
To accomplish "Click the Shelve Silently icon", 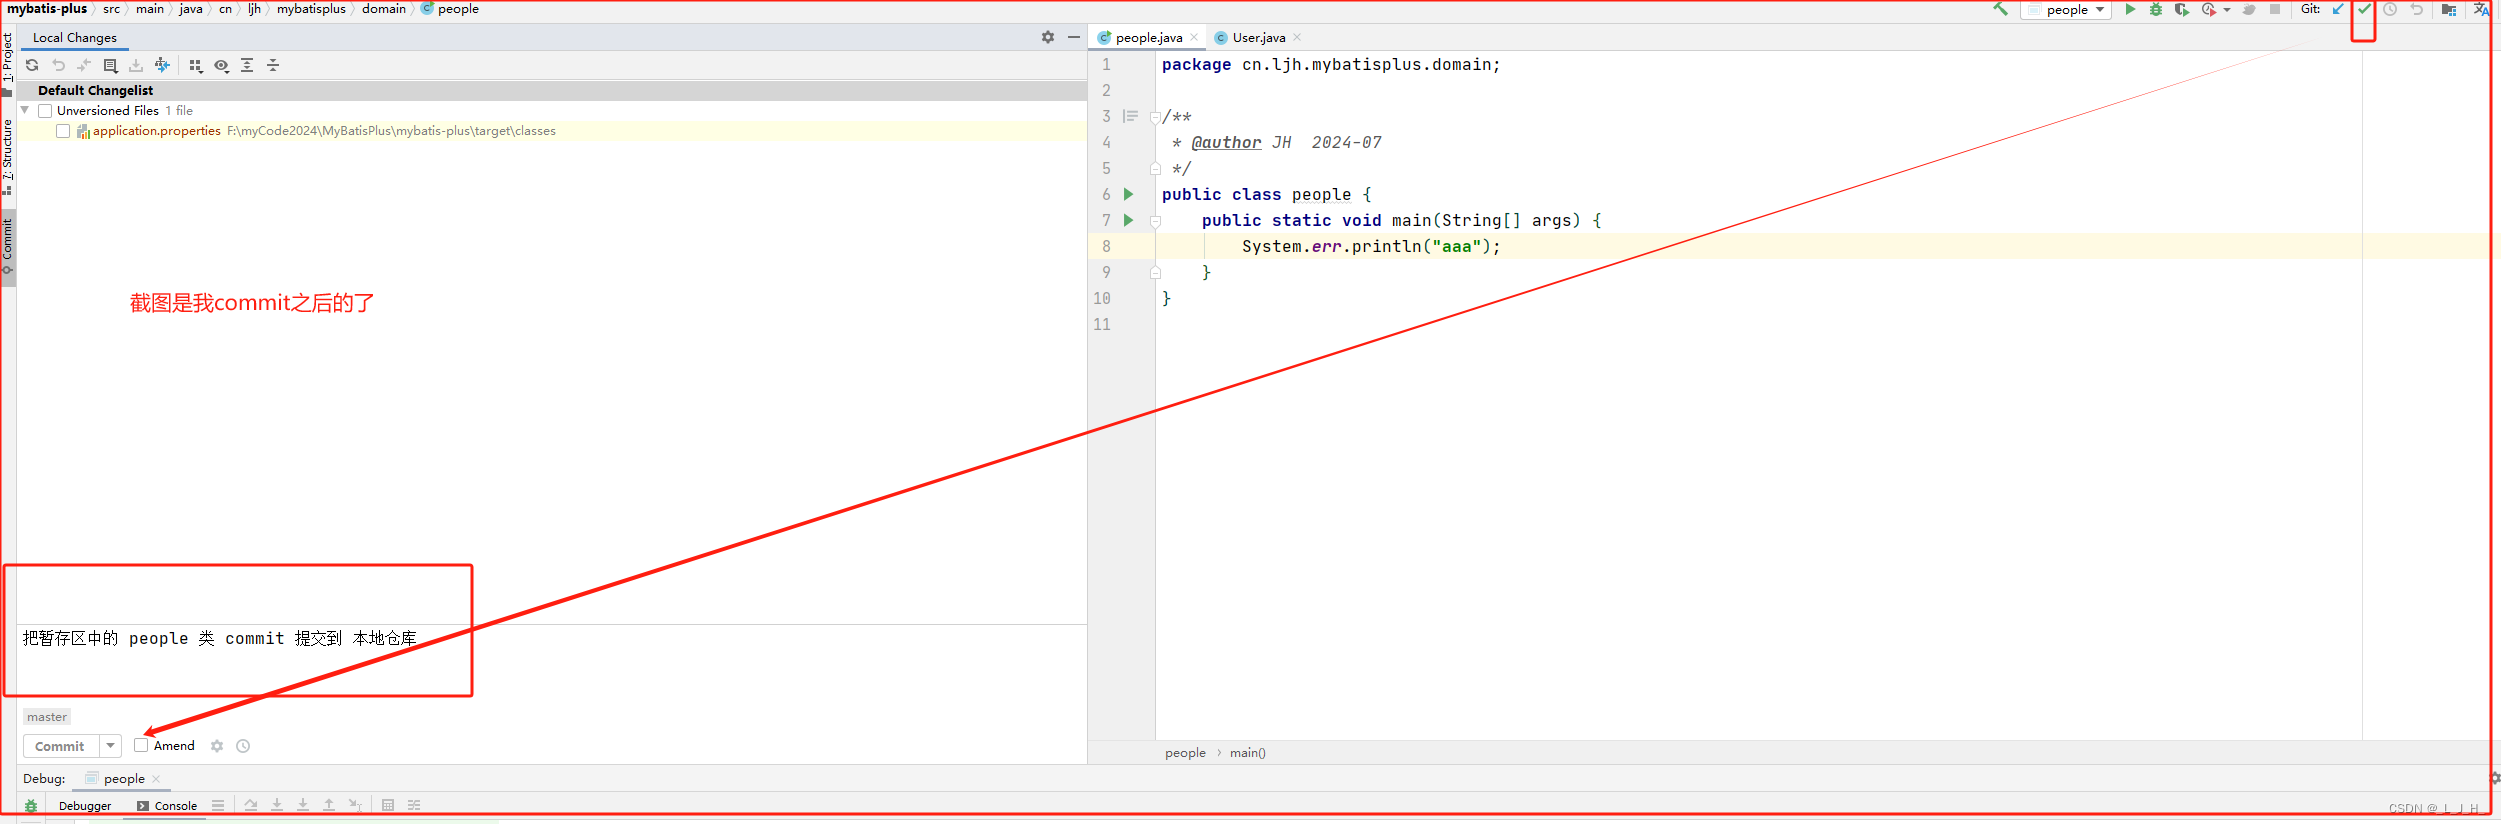I will [136, 65].
